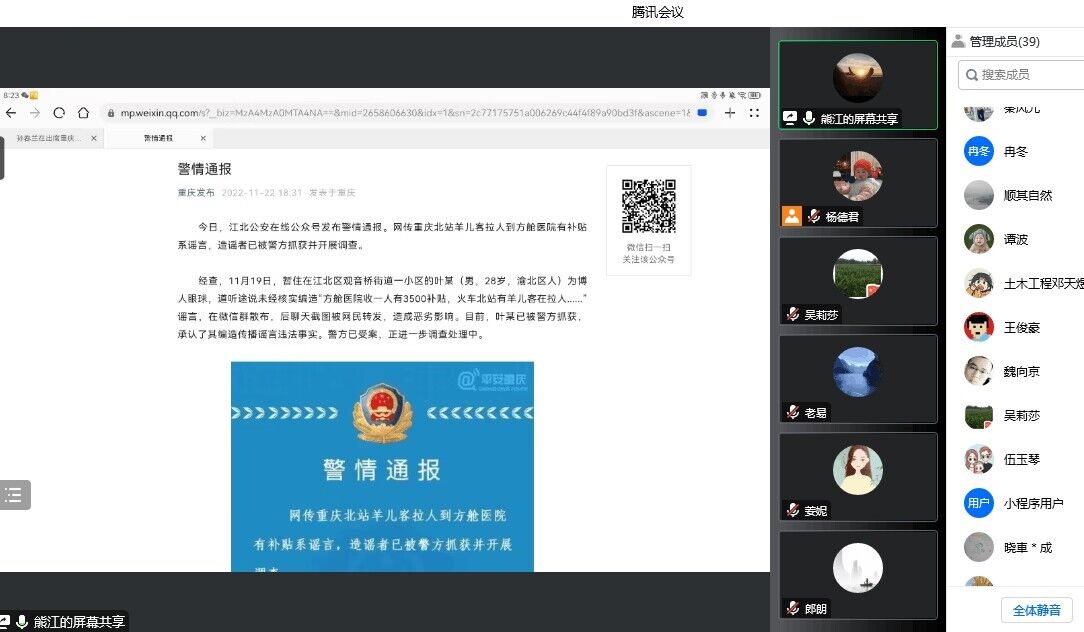This screenshot has height=632, width=1084.
Task: Toggle muted microphone on 老易 video tile
Action: pos(793,412)
